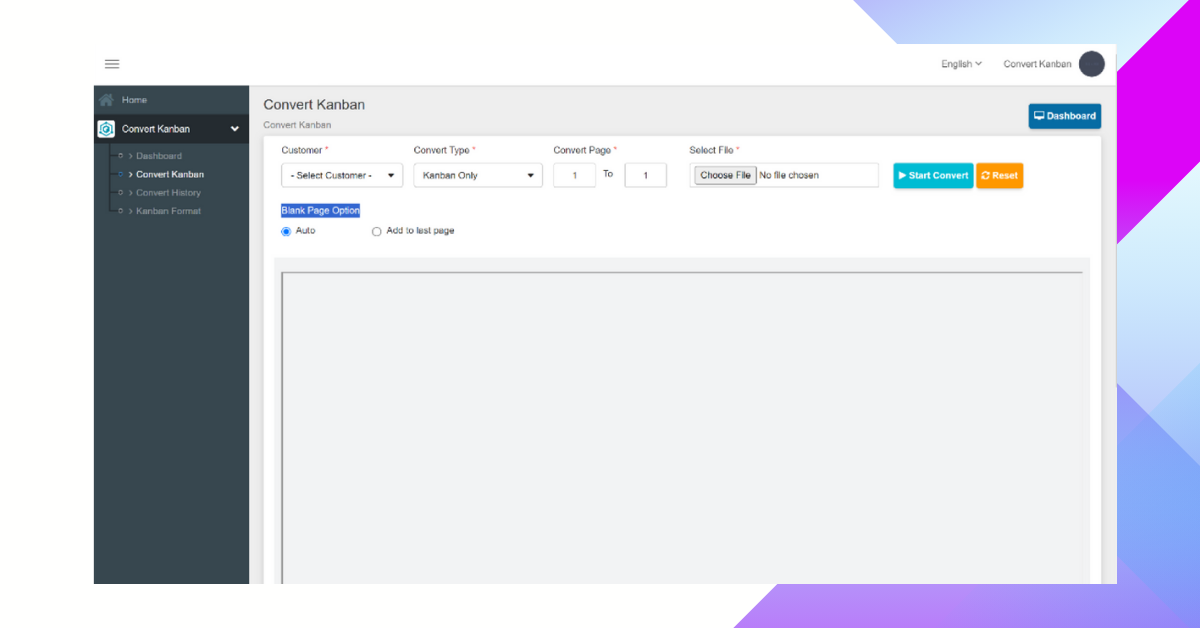This screenshot has height=628, width=1200.
Task: Click the Convert Page start number field
Action: tap(574, 176)
